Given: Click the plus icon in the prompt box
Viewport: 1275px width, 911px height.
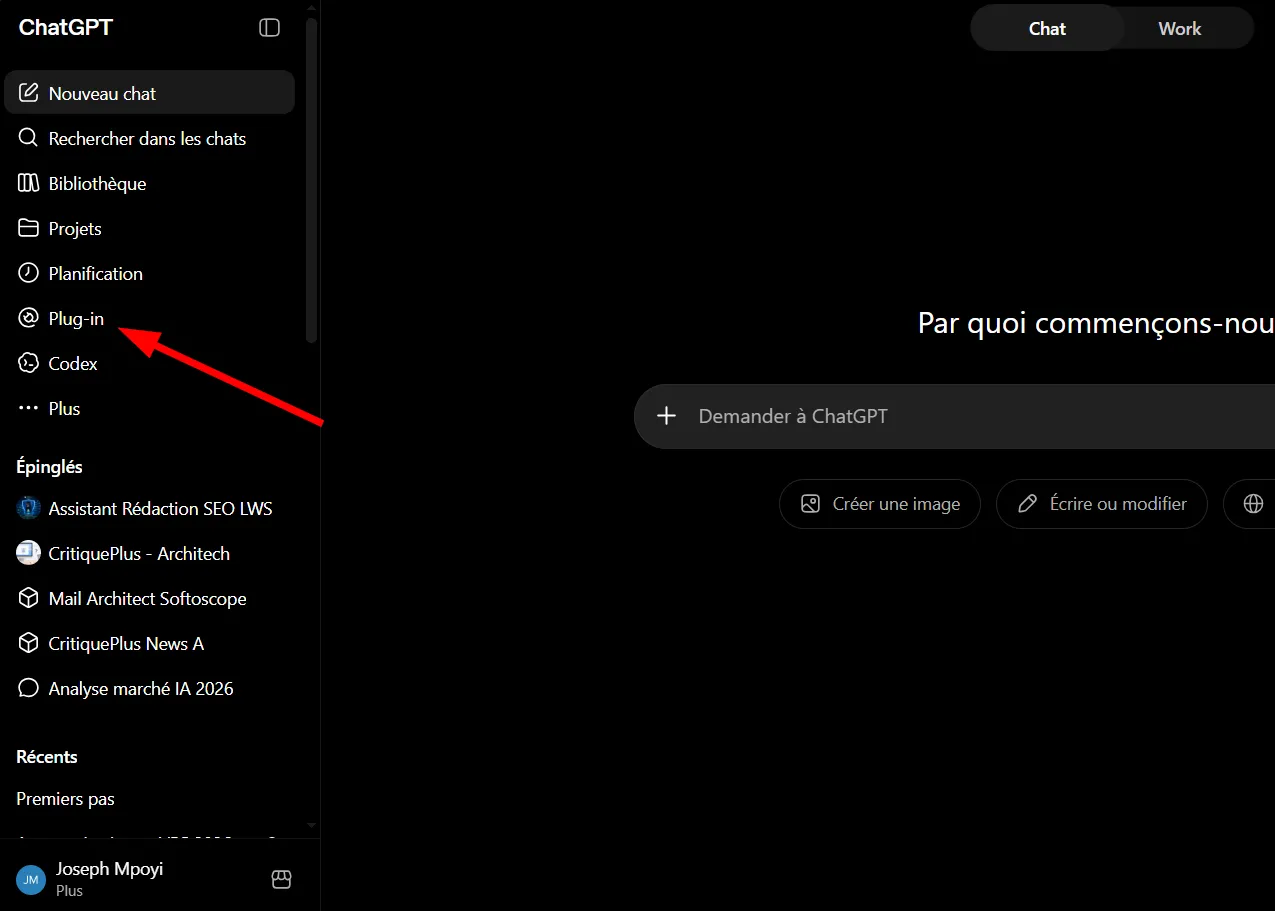Looking at the screenshot, I should tap(667, 416).
